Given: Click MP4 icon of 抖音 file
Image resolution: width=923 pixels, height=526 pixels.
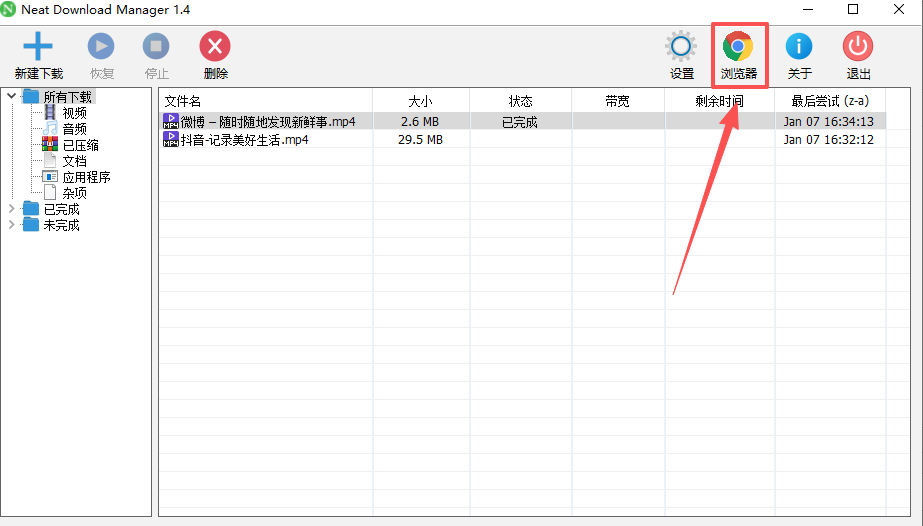Looking at the screenshot, I should [x=171, y=139].
